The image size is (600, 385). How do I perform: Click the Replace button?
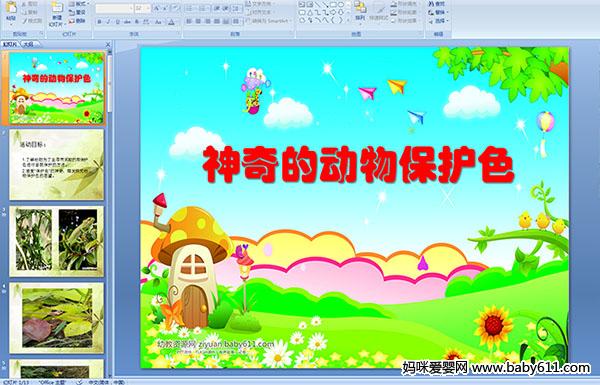[x=437, y=12]
